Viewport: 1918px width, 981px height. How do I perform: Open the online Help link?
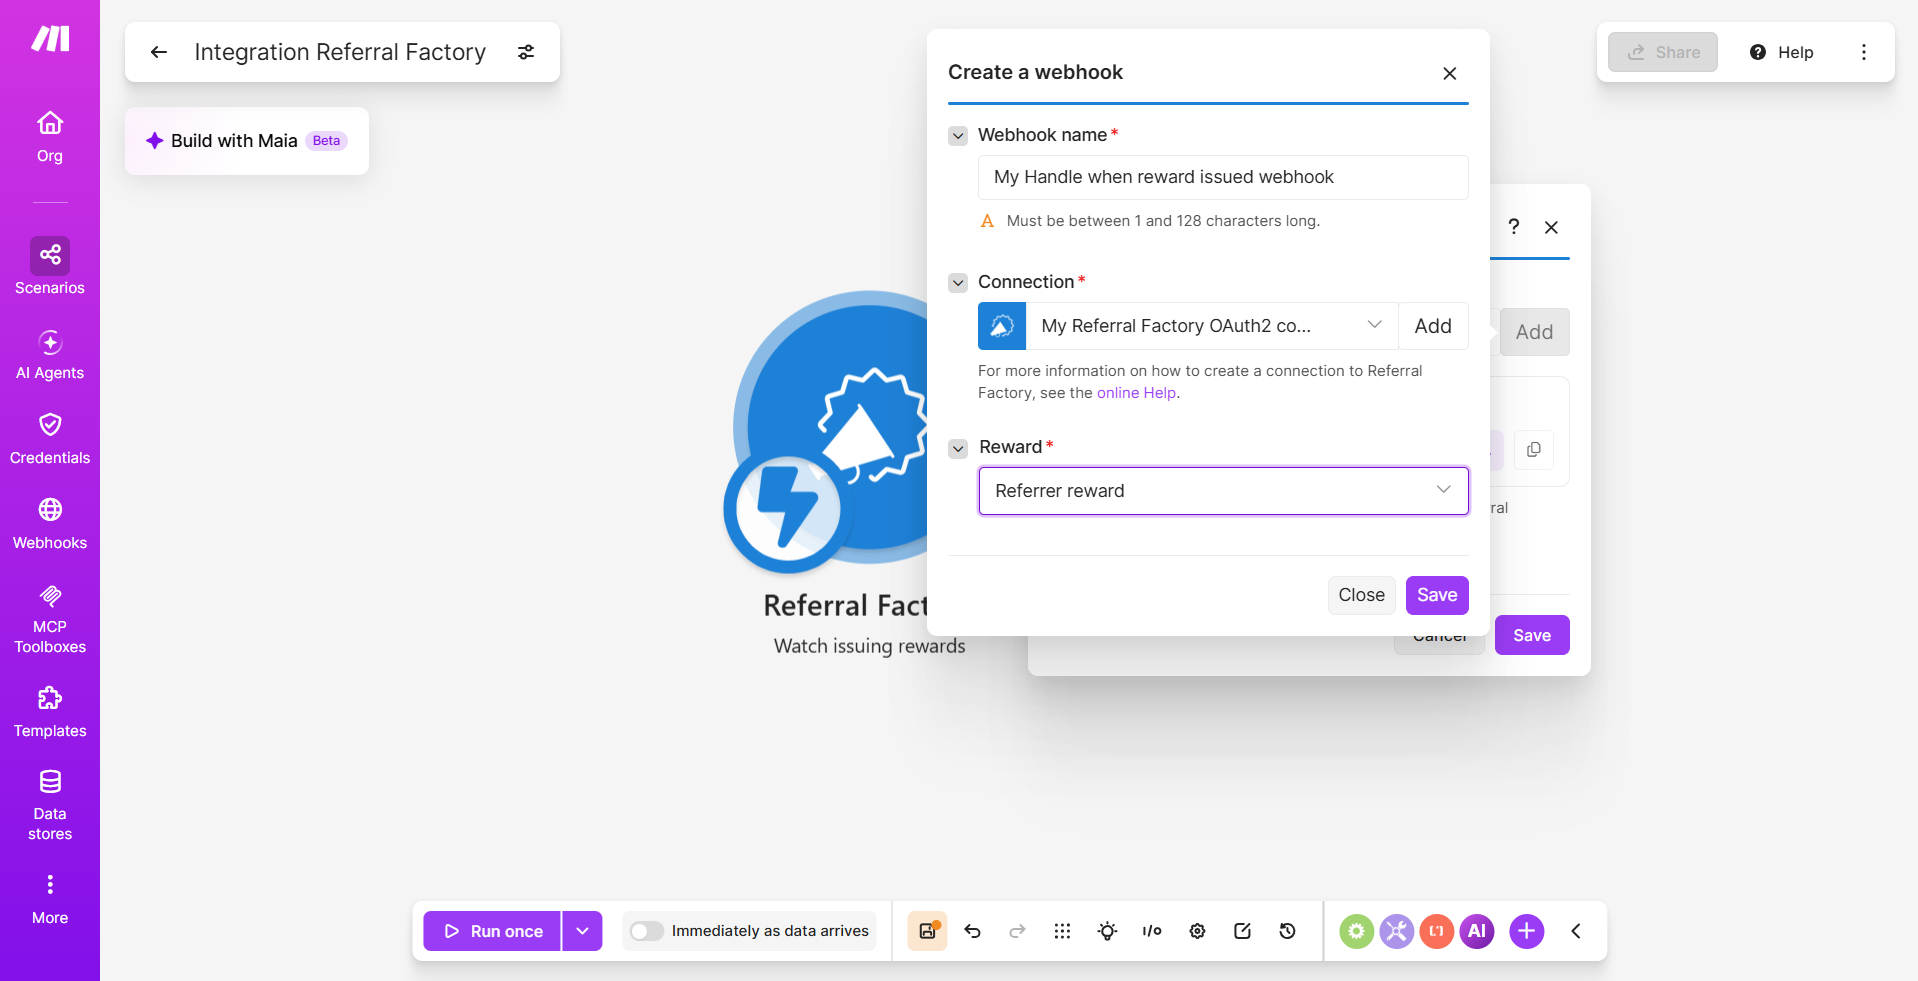pyautogui.click(x=1136, y=393)
